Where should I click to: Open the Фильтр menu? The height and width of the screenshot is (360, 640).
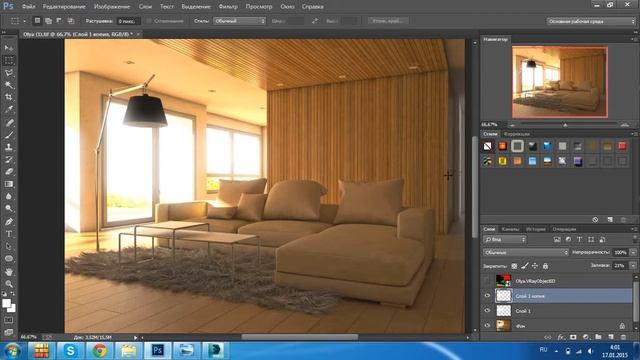pyautogui.click(x=228, y=7)
